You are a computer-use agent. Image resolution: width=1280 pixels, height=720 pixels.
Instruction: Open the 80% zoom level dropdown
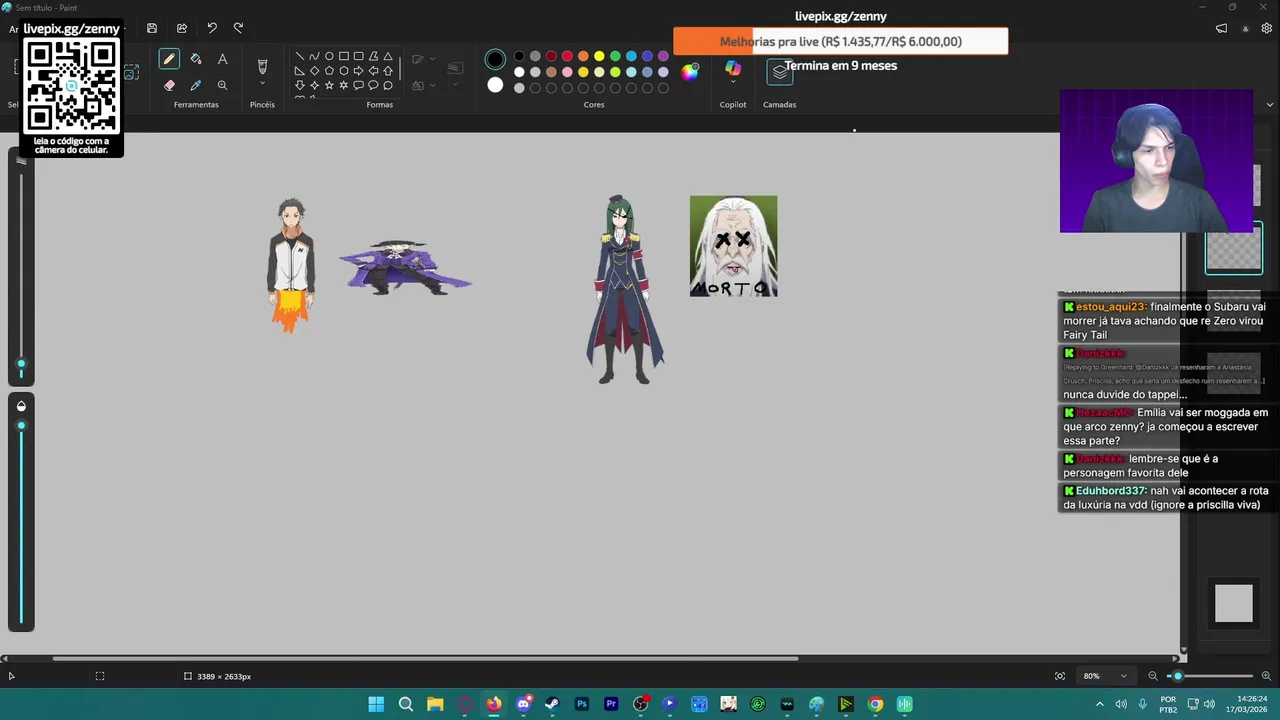click(1105, 676)
